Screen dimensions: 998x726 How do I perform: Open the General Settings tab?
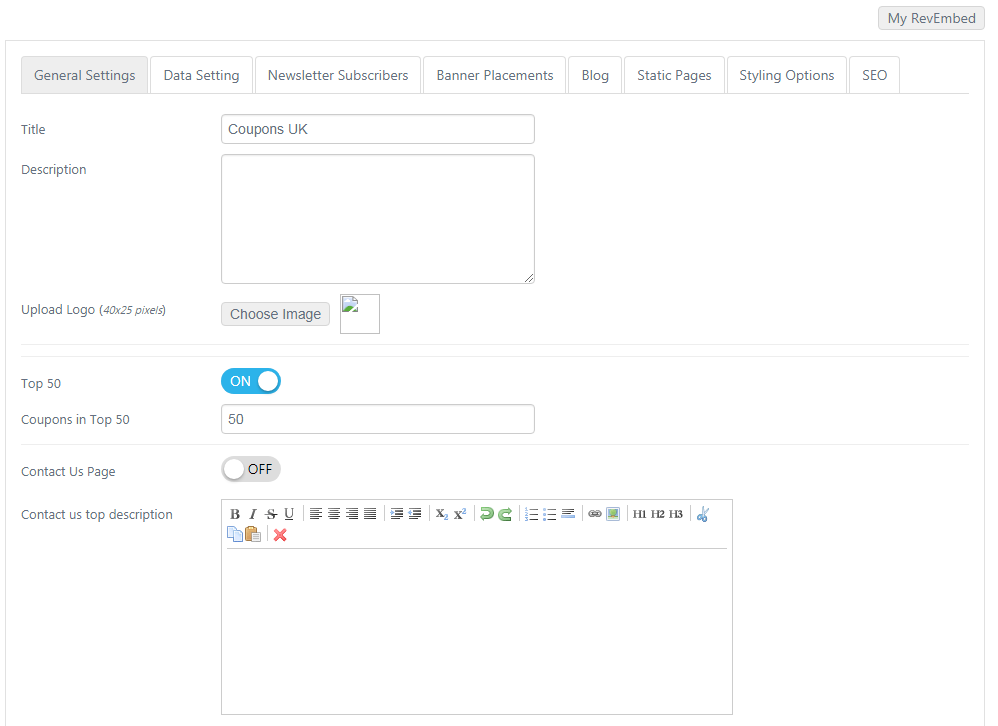tap(85, 75)
